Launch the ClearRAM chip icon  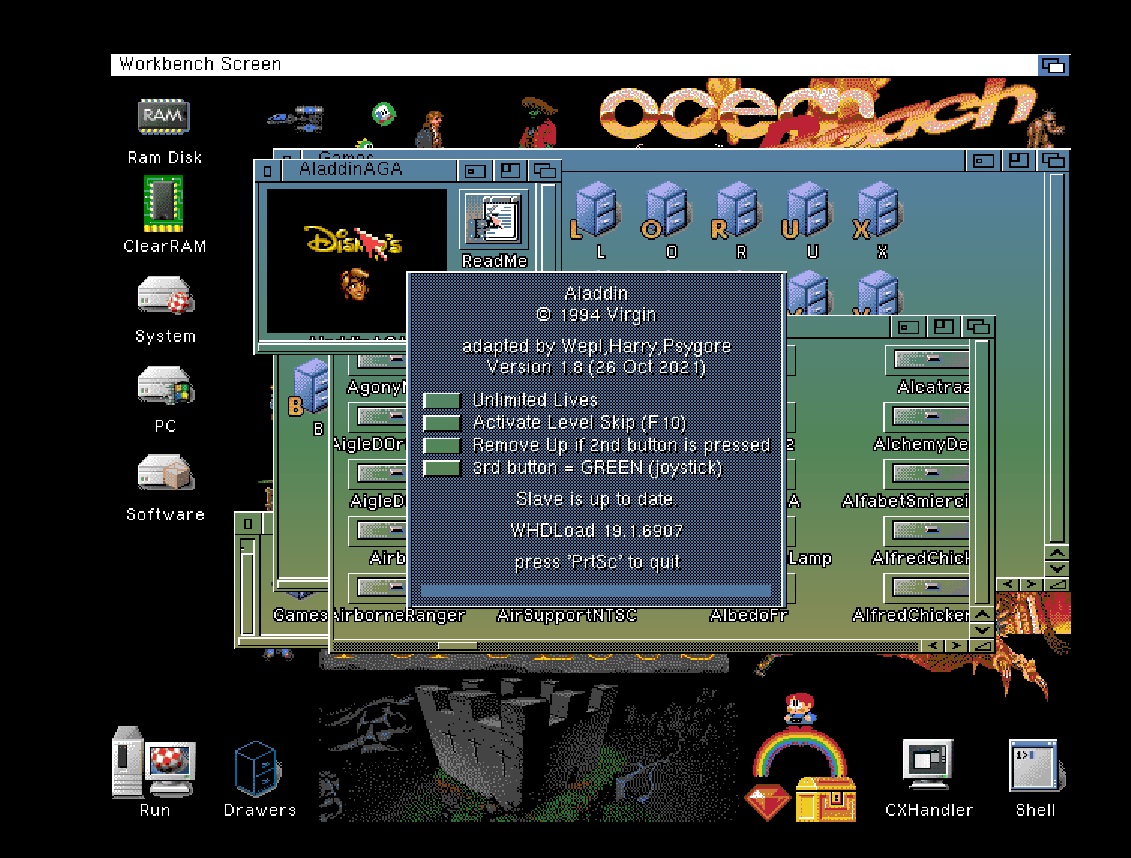point(164,204)
